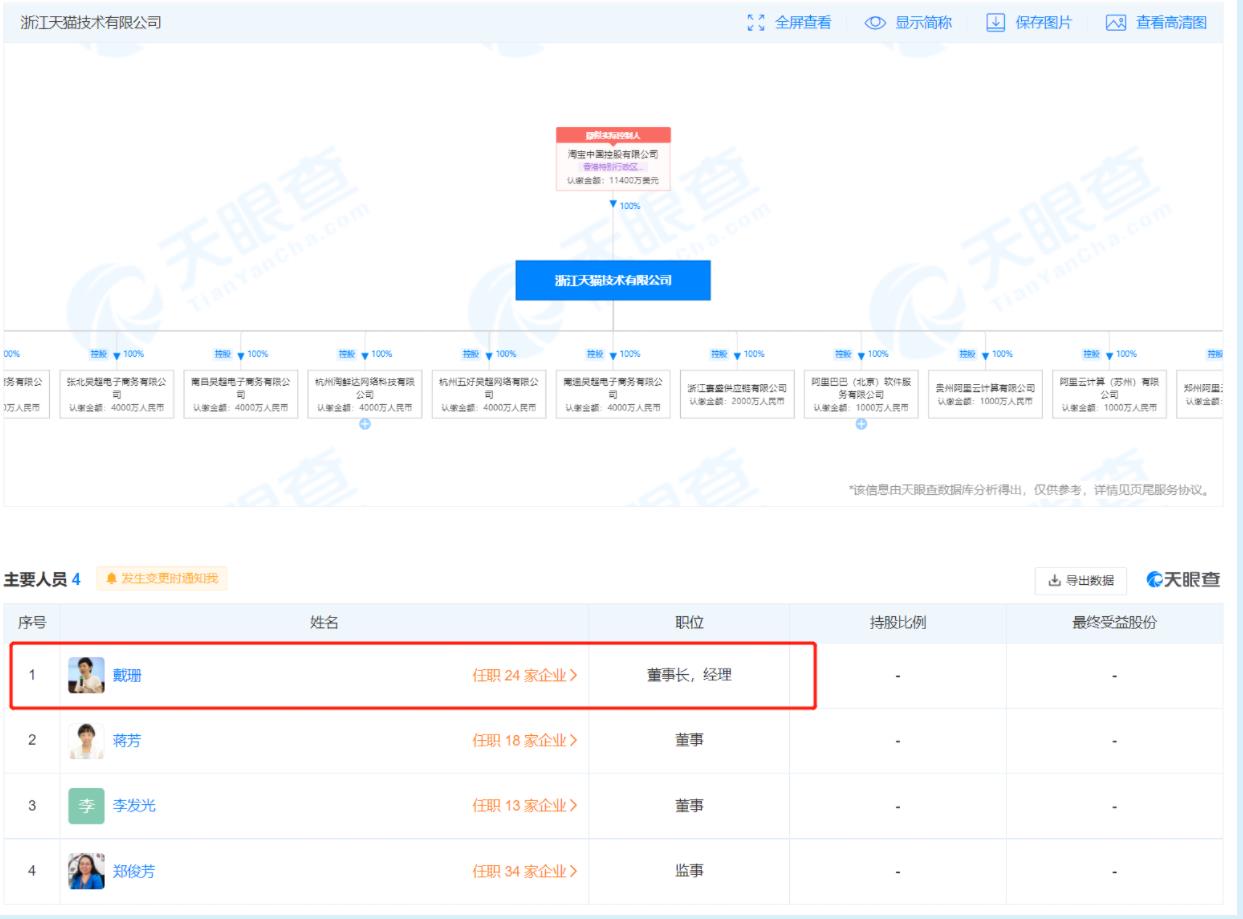The image size is (1243, 919).
Task: Click the 天眼查 logo above the table
Action: pyautogui.click(x=1184, y=579)
